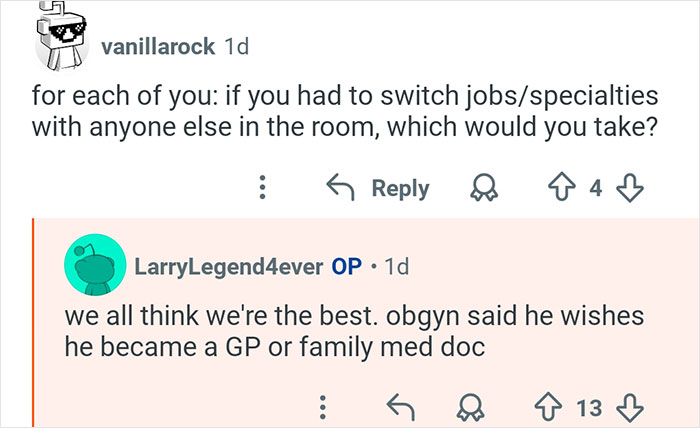Open vanillarock's user profile
This screenshot has width=700, height=428.
[158, 47]
